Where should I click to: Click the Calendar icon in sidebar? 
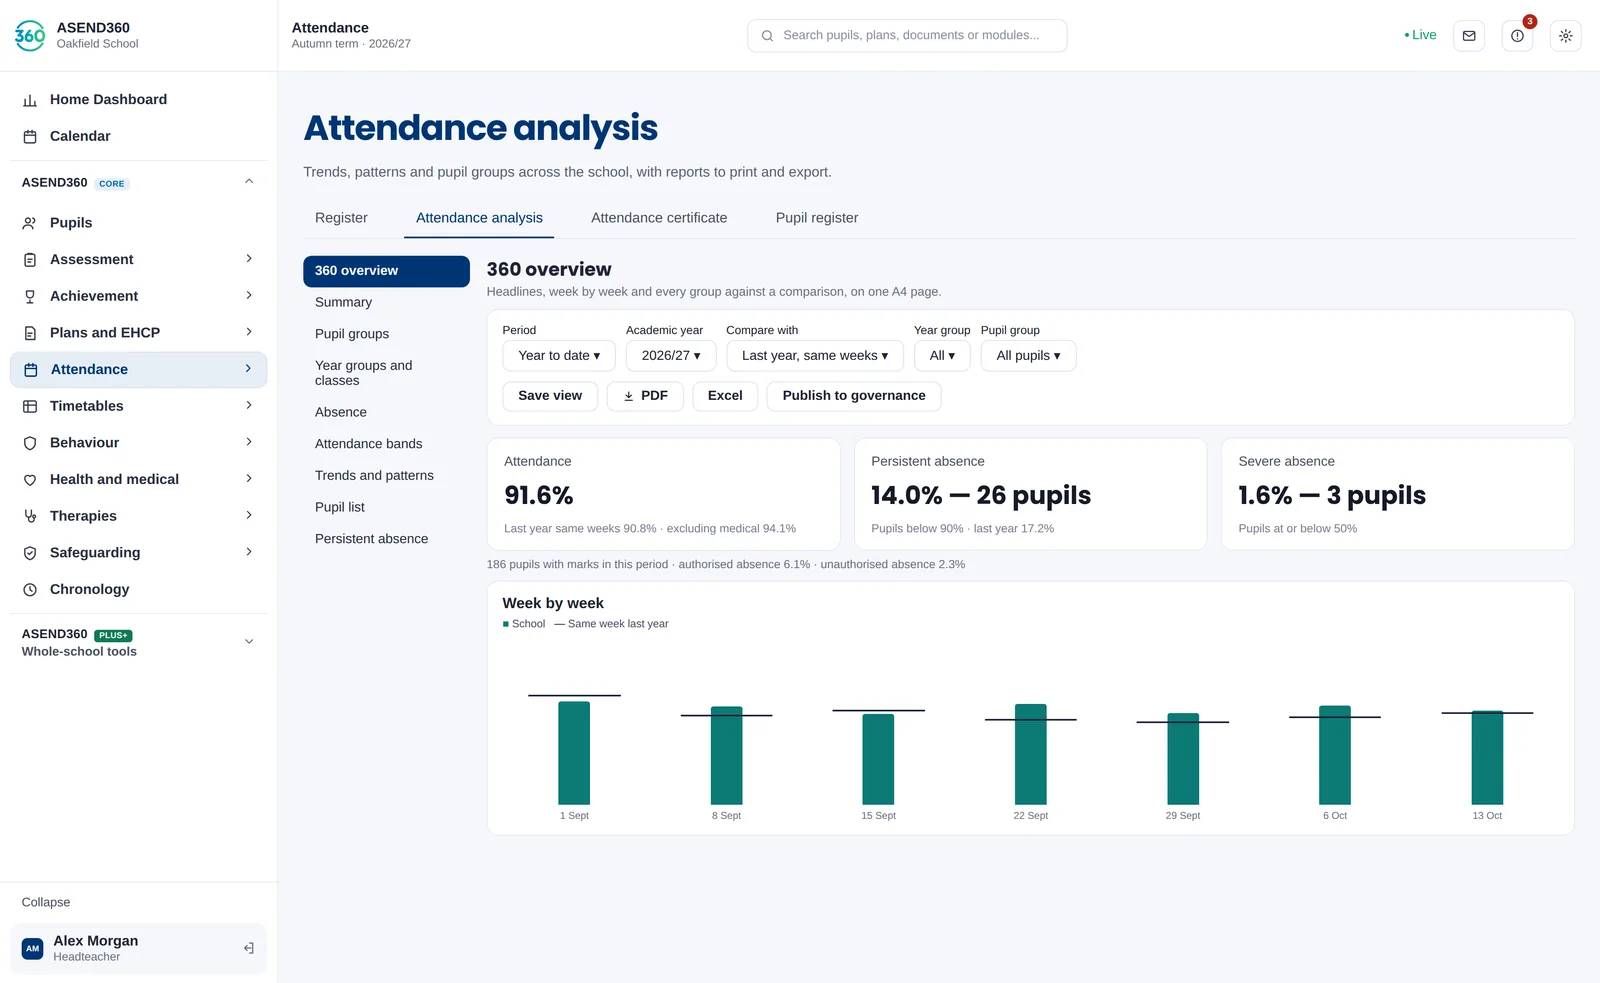pos(30,136)
